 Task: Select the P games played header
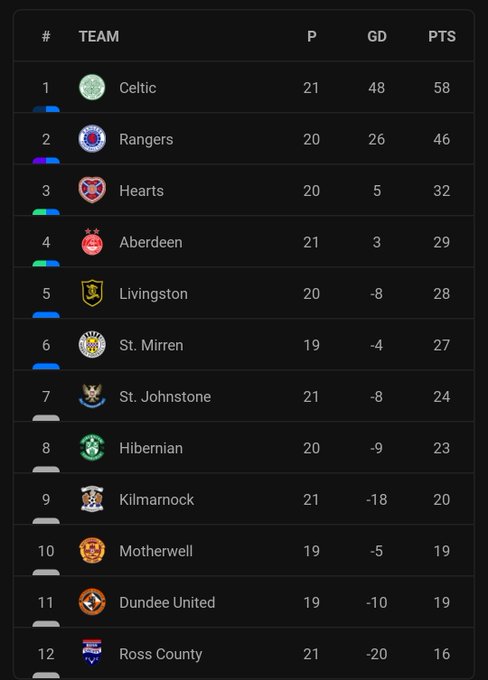311,36
